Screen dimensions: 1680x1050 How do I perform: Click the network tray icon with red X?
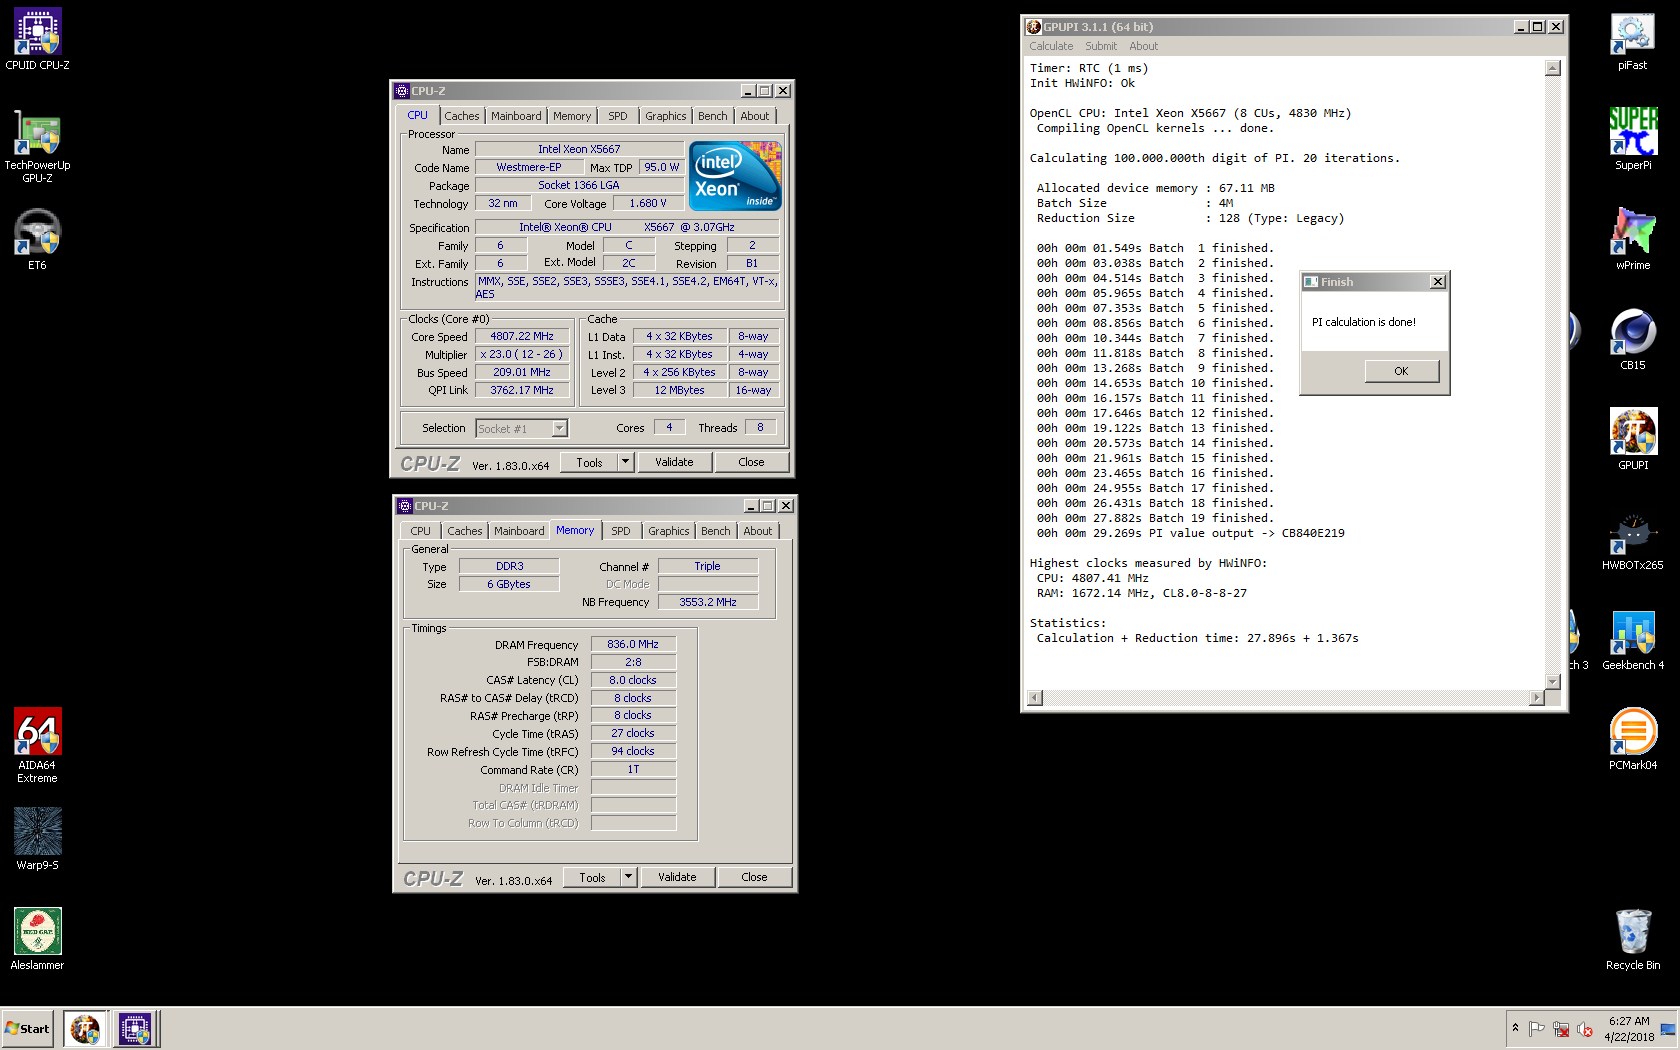(x=1561, y=1029)
